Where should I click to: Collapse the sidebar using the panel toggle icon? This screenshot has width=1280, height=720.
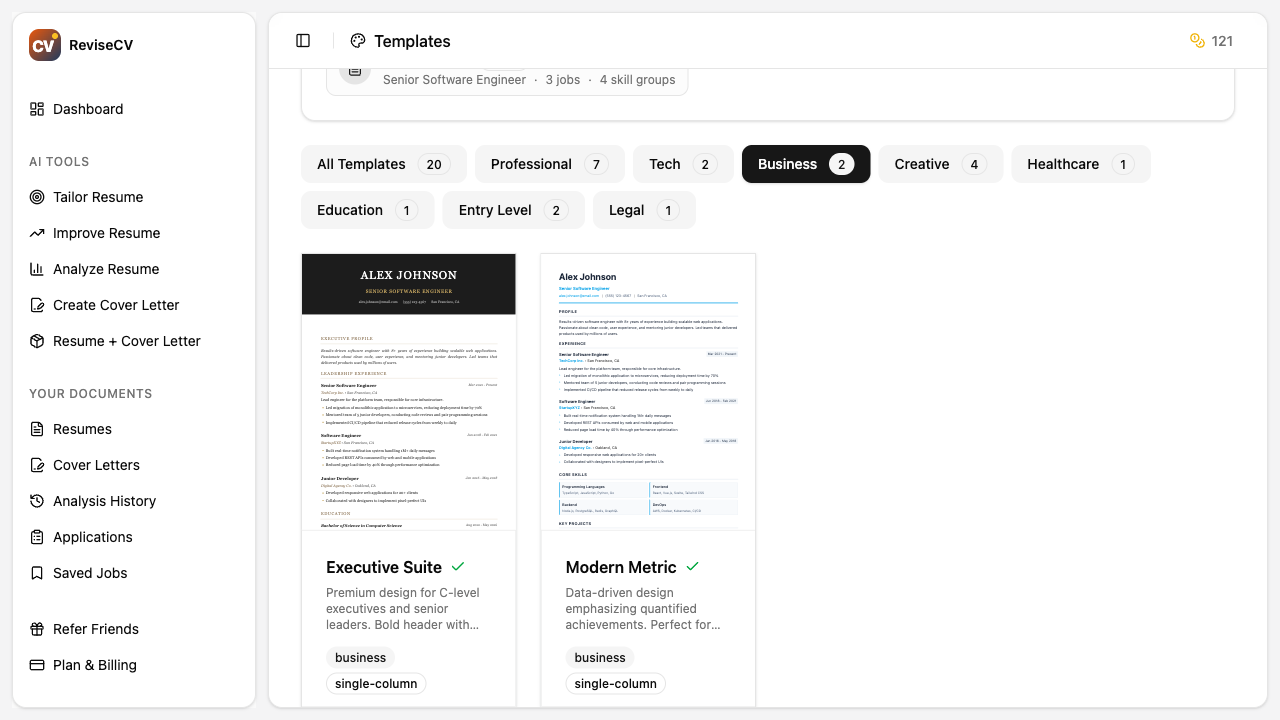click(x=303, y=40)
